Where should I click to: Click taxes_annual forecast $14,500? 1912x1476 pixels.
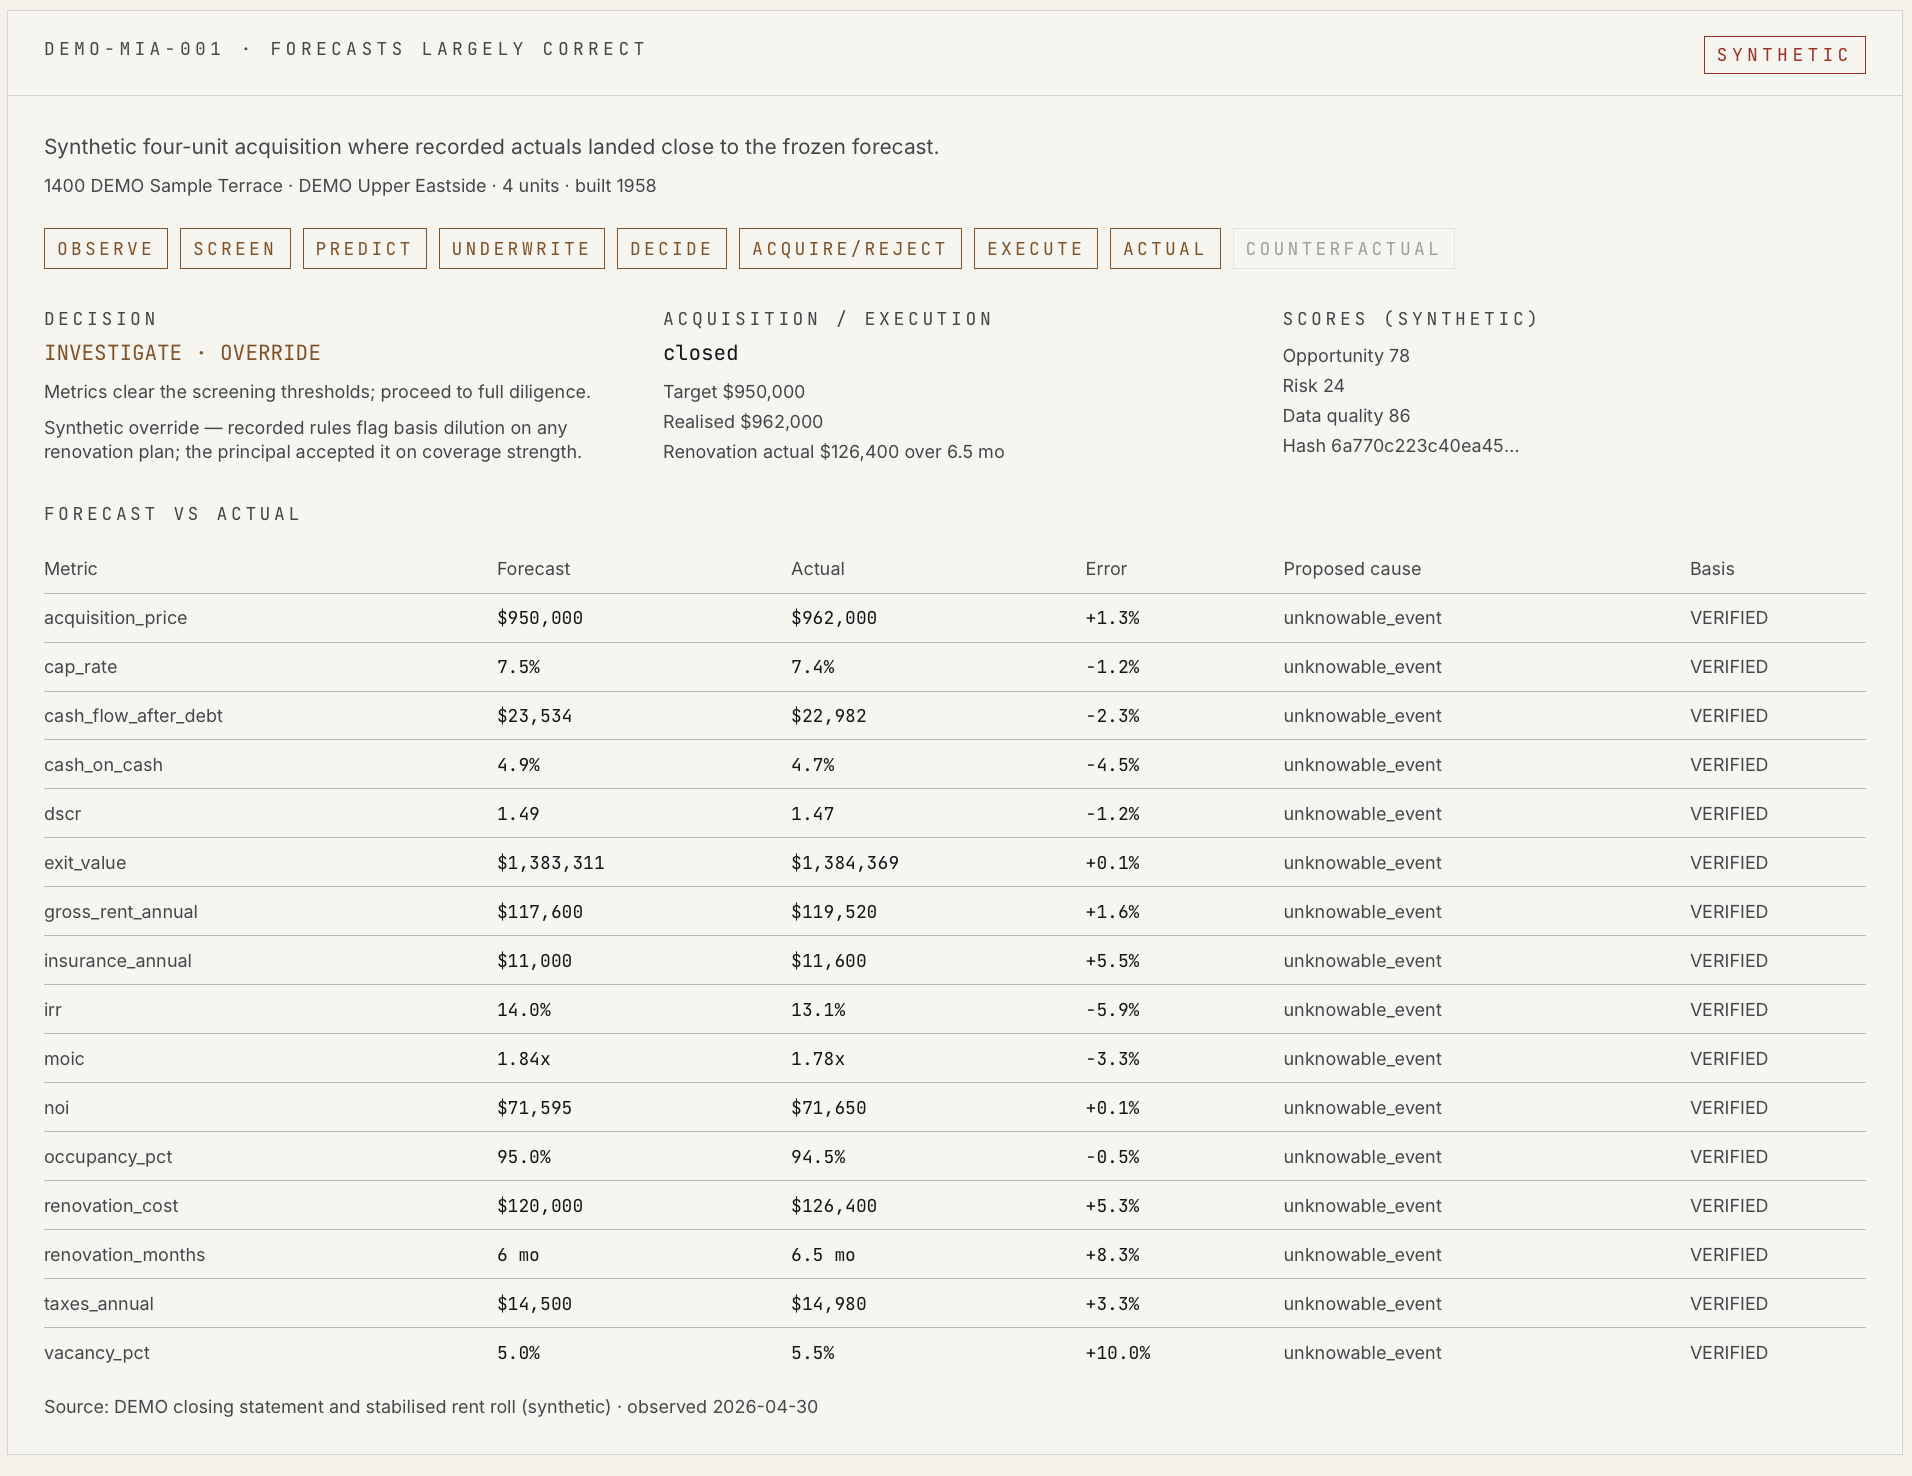[534, 1304]
